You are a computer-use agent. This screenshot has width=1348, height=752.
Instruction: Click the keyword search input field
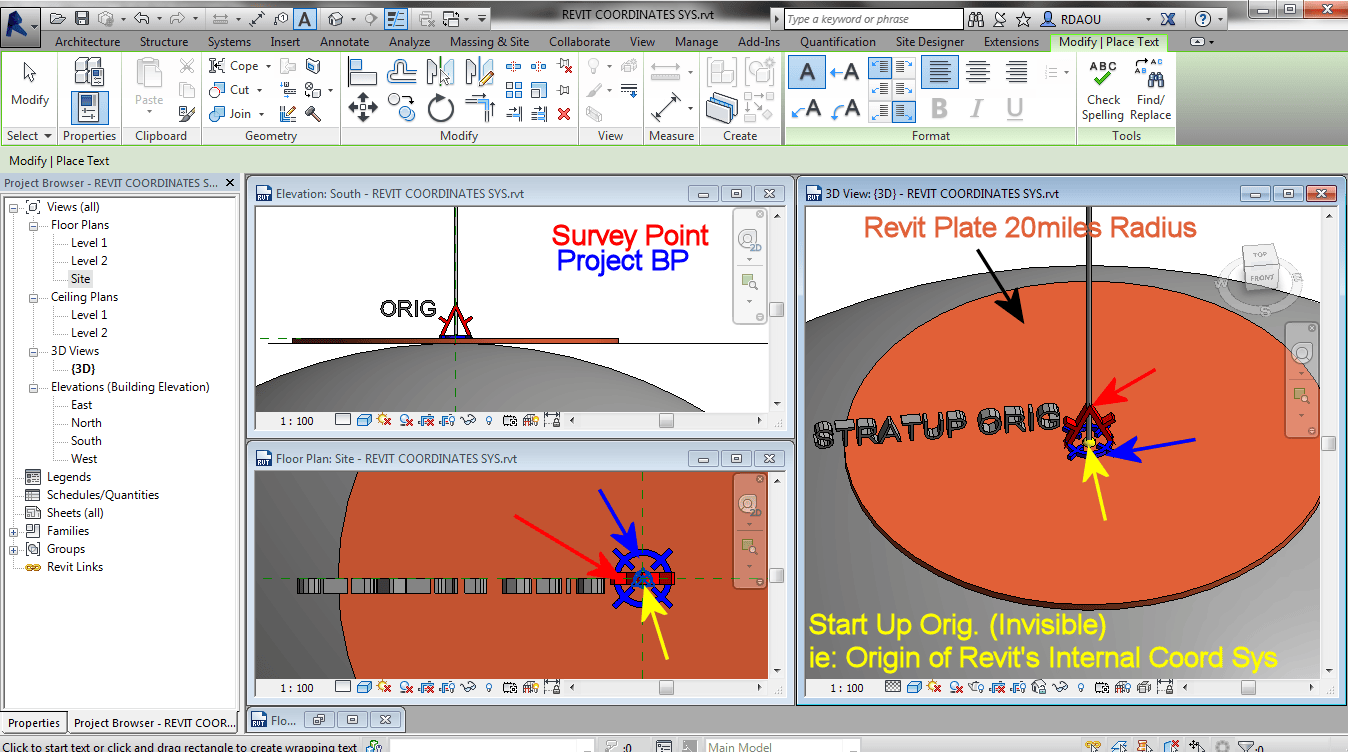pos(872,19)
